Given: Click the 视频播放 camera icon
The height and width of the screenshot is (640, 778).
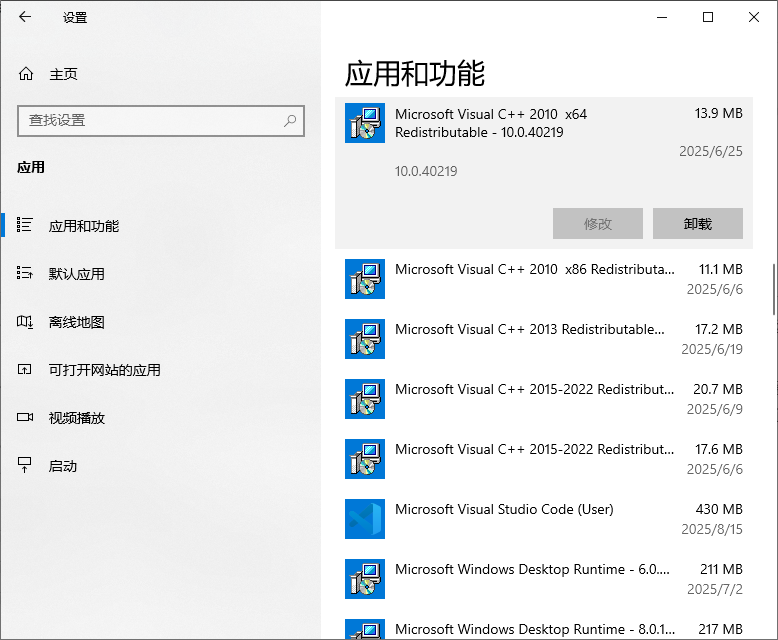Looking at the screenshot, I should pyautogui.click(x=25, y=417).
